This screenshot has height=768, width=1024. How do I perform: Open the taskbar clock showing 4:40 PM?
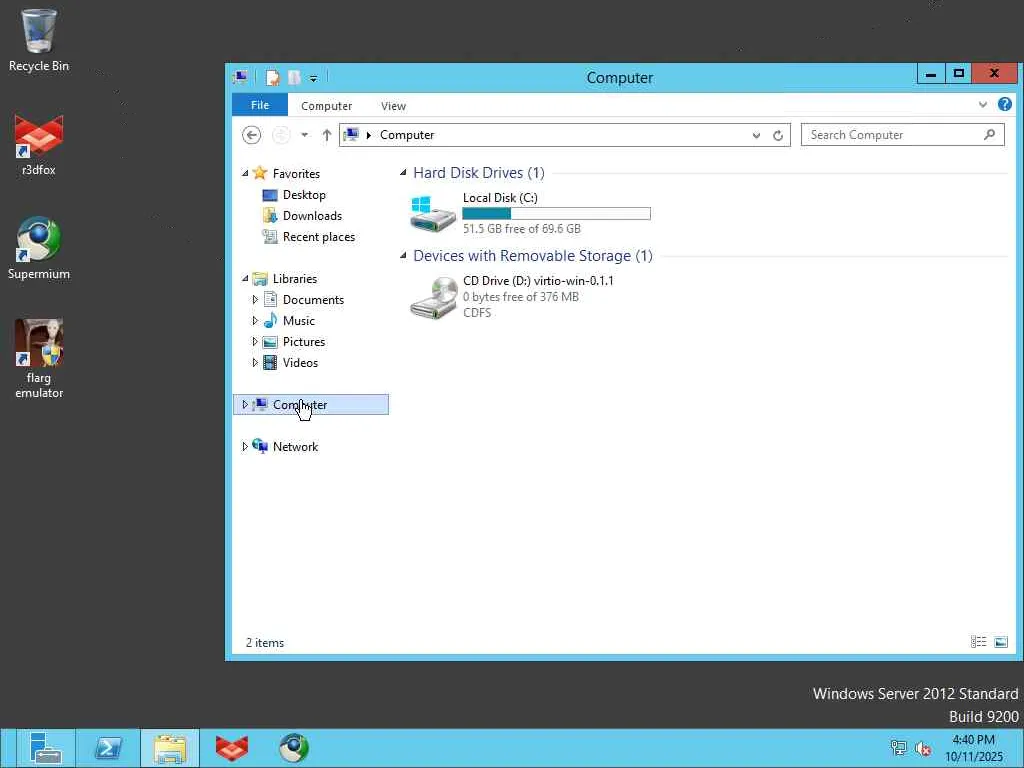pyautogui.click(x=974, y=748)
